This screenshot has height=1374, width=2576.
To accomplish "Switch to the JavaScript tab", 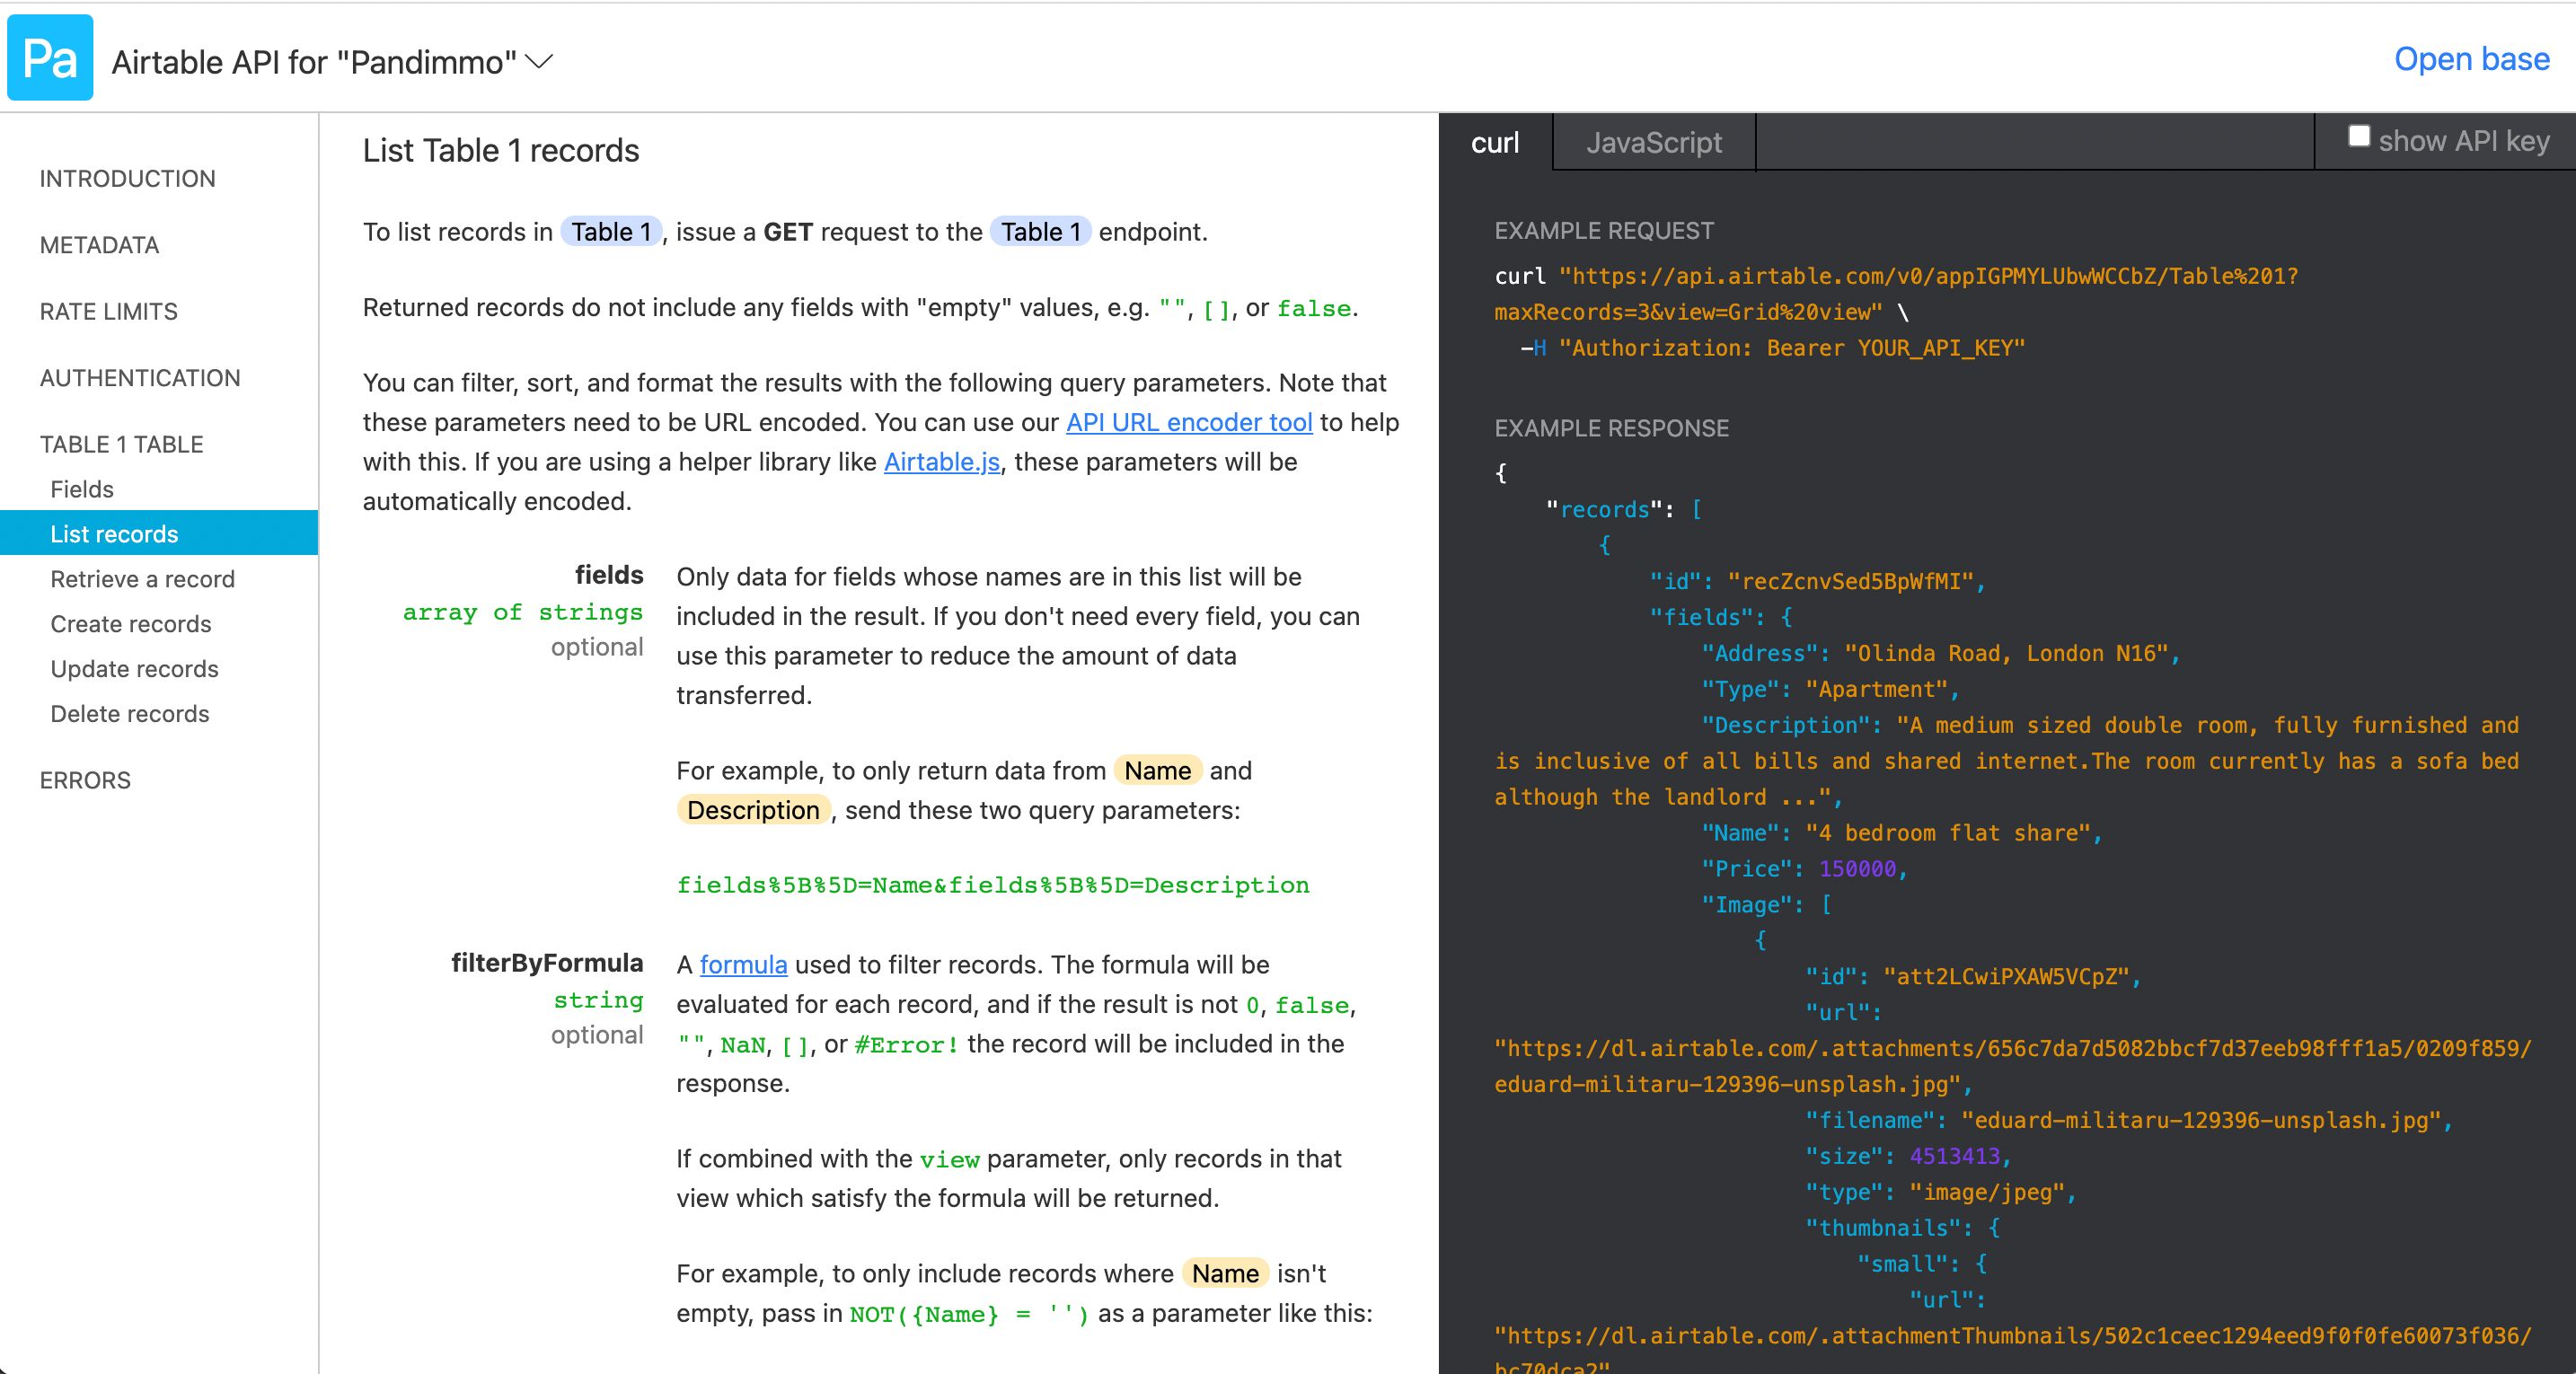I will pyautogui.click(x=1652, y=142).
